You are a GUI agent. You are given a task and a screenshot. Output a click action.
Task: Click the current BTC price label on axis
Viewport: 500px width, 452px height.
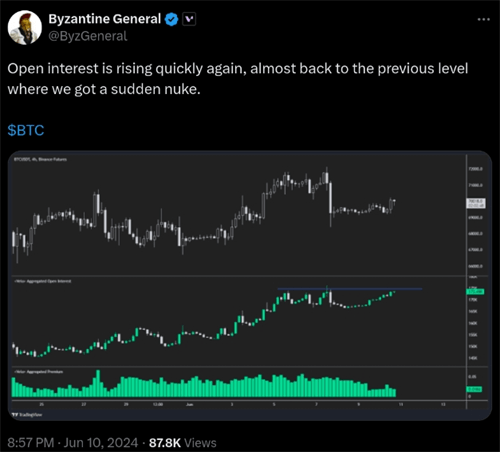click(476, 203)
